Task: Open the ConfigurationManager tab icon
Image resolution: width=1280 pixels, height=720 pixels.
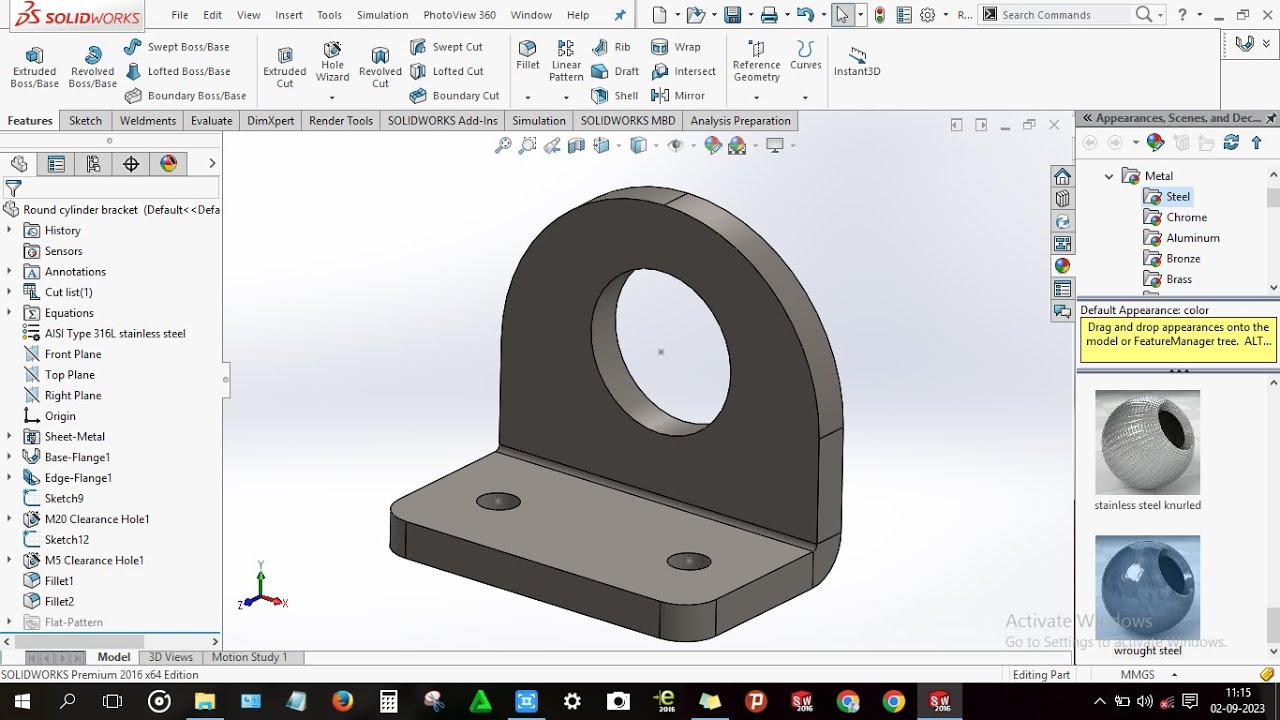Action: click(x=93, y=164)
